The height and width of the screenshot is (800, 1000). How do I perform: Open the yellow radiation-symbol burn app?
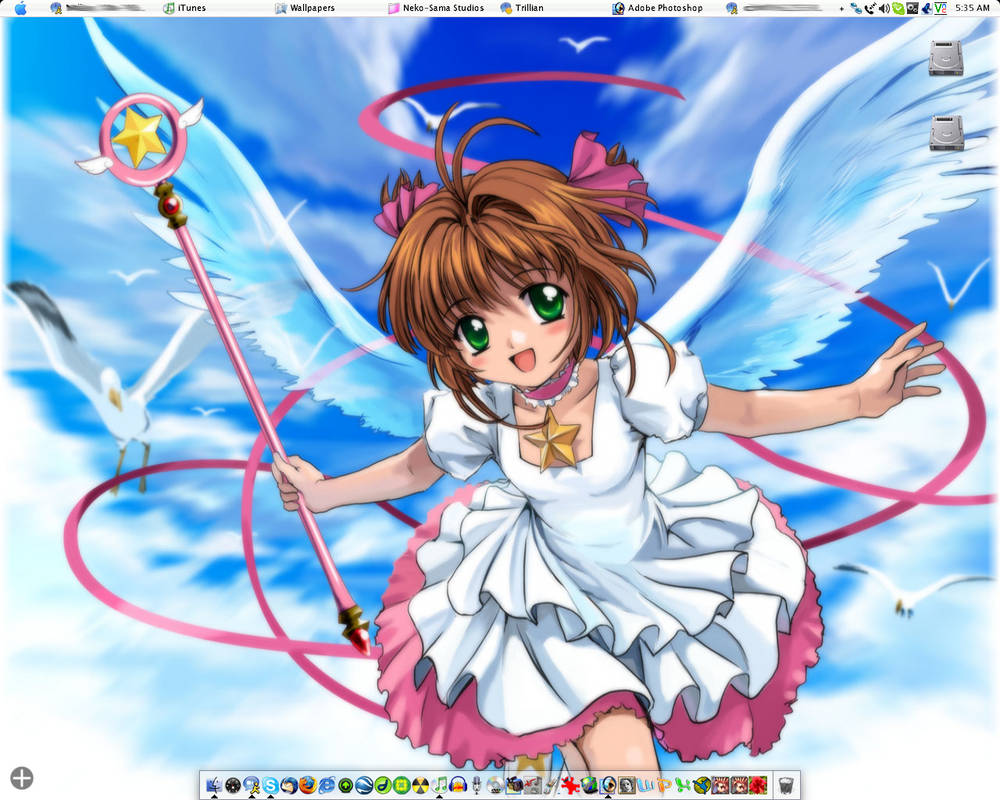click(420, 785)
